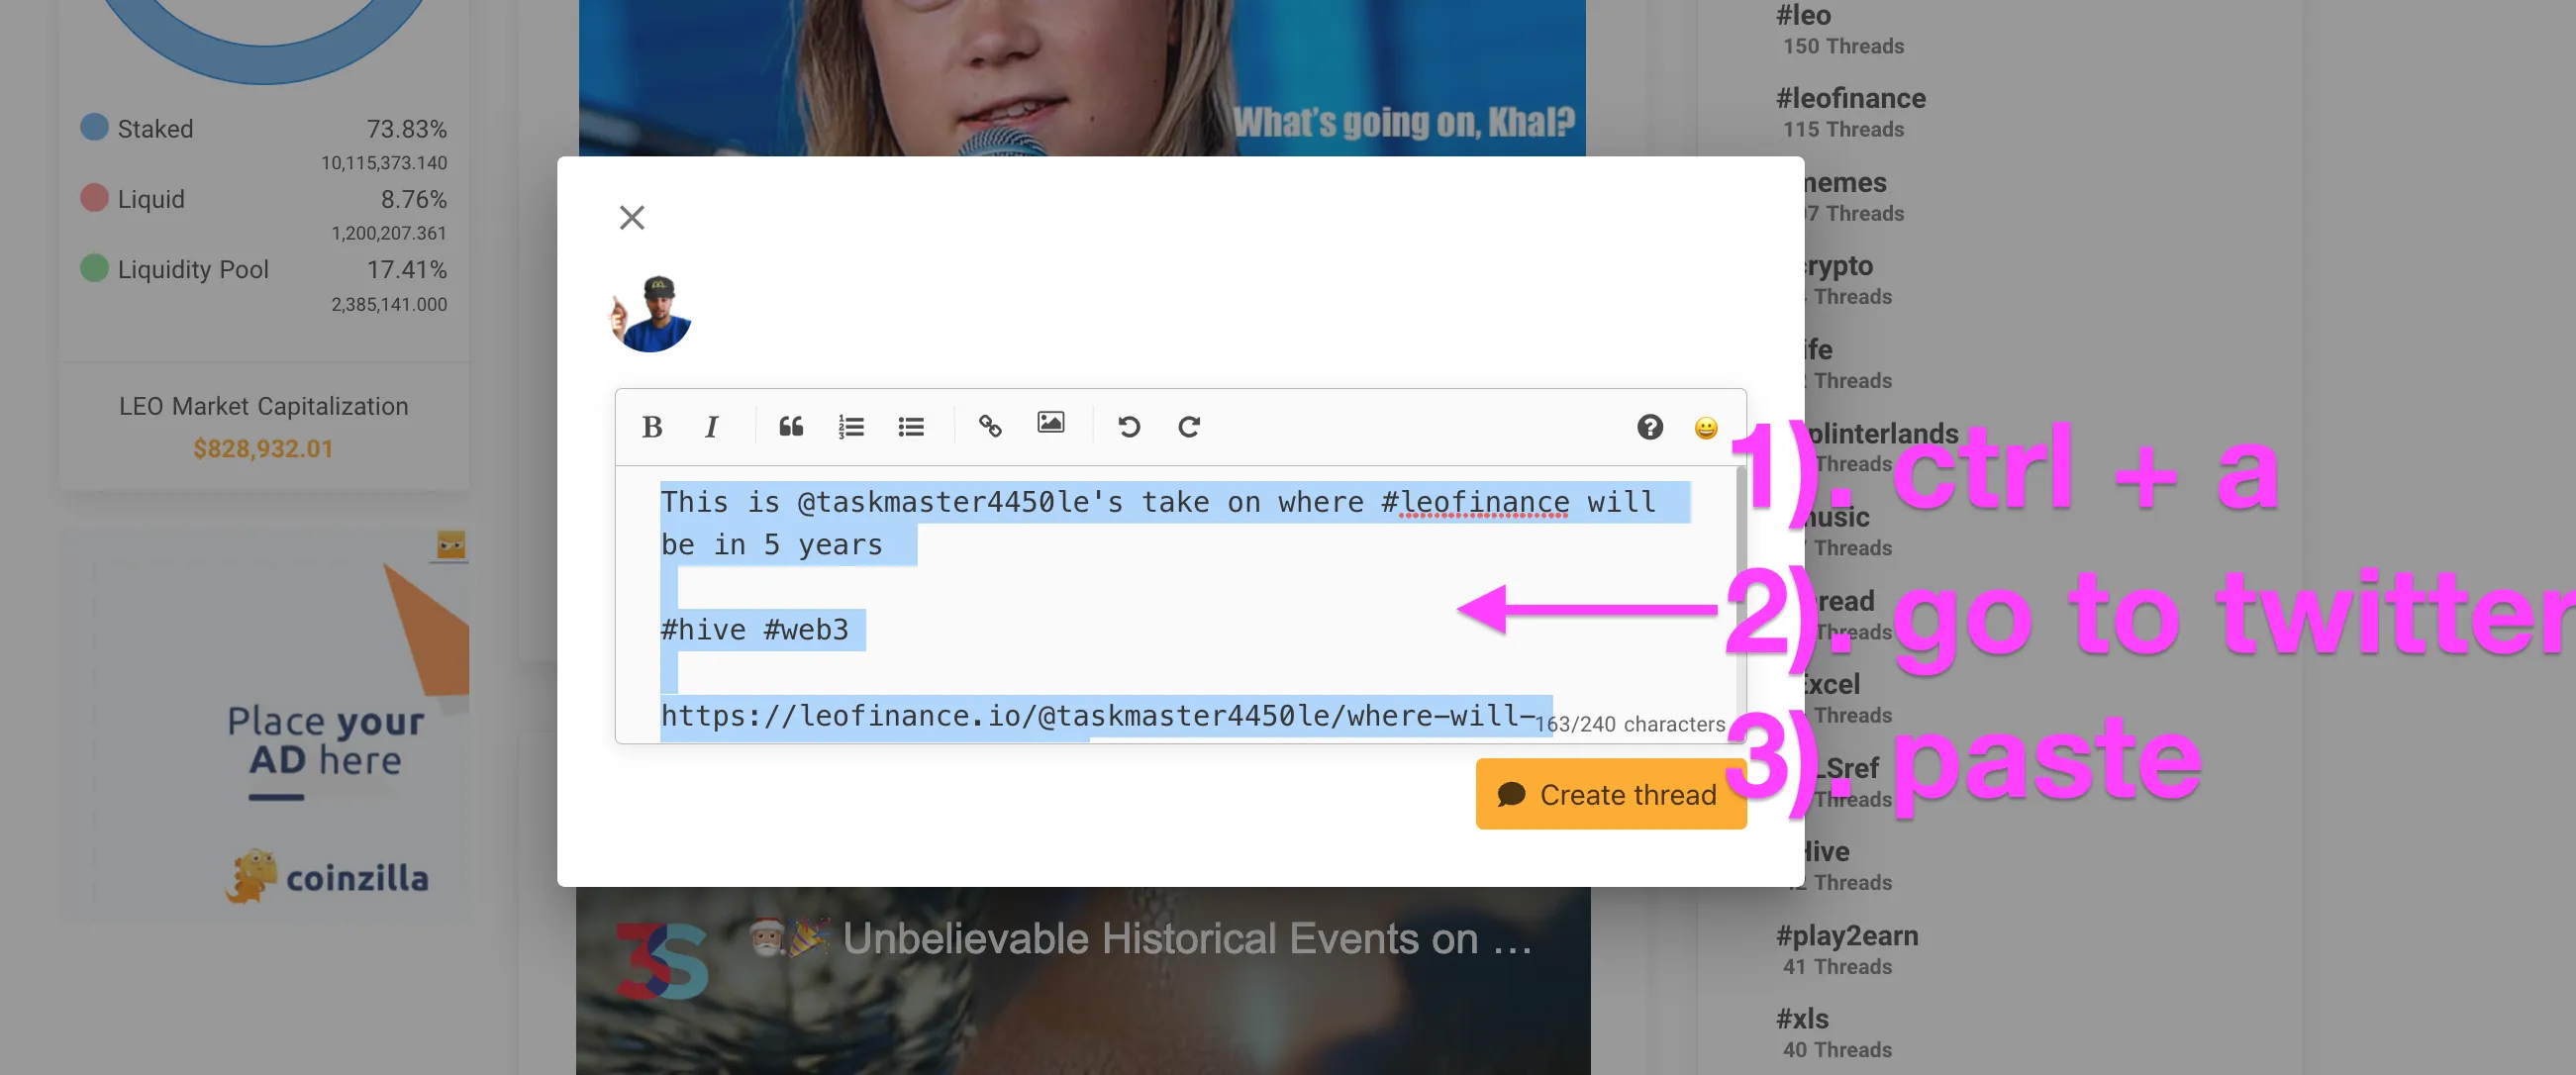Viewport: 2576px width, 1075px height.
Task: Open the #play2earn tag
Action: [1846, 935]
